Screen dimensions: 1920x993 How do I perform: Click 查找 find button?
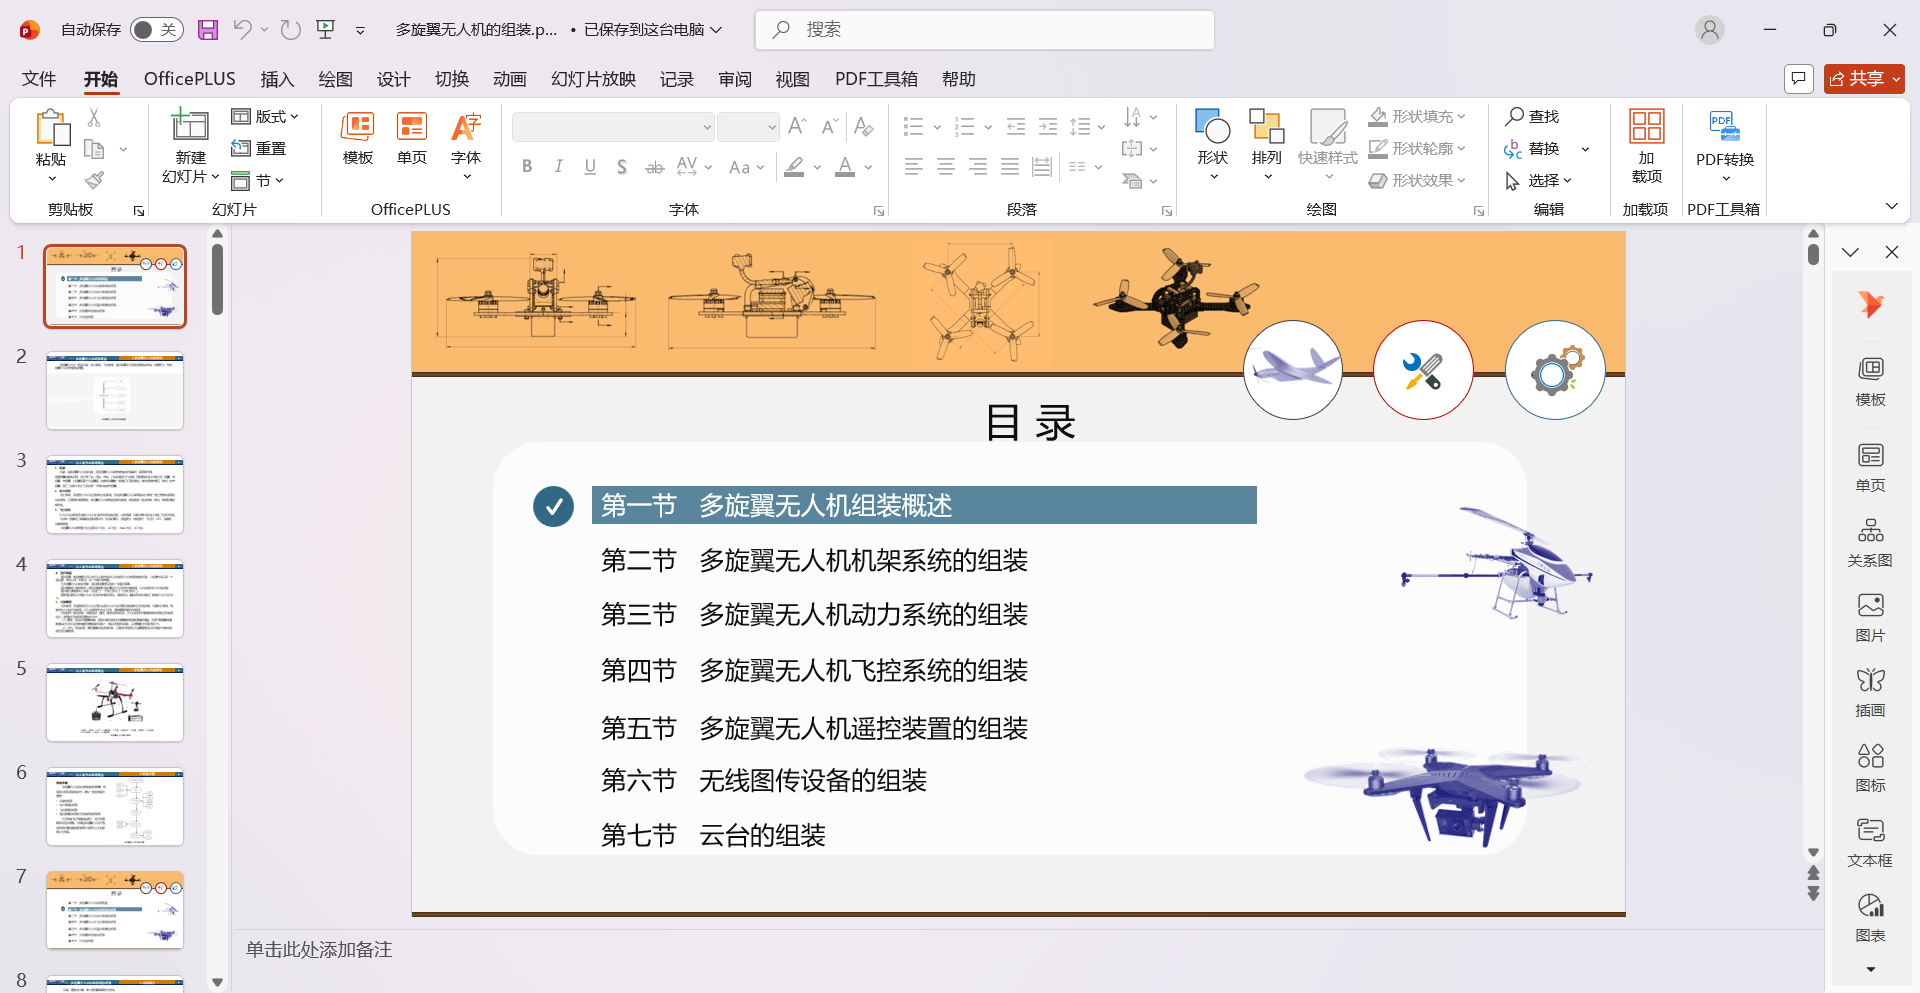[x=1533, y=117]
